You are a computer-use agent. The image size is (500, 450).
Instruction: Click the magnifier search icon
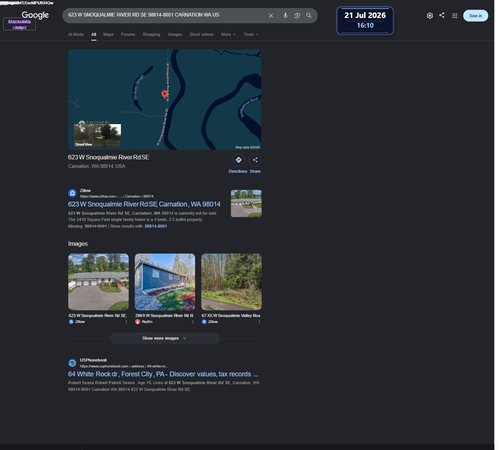[309, 16]
